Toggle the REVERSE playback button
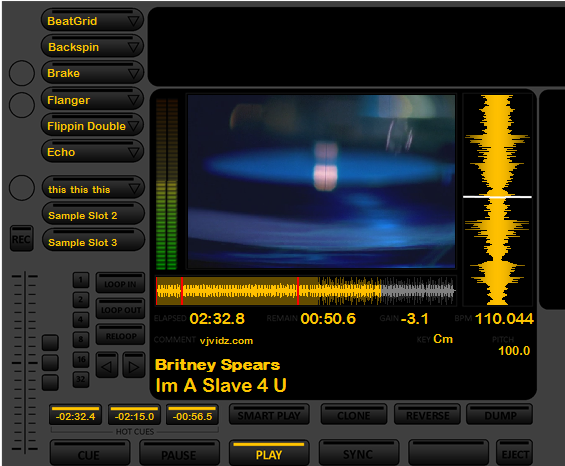This screenshot has width=565, height=466. tap(427, 414)
